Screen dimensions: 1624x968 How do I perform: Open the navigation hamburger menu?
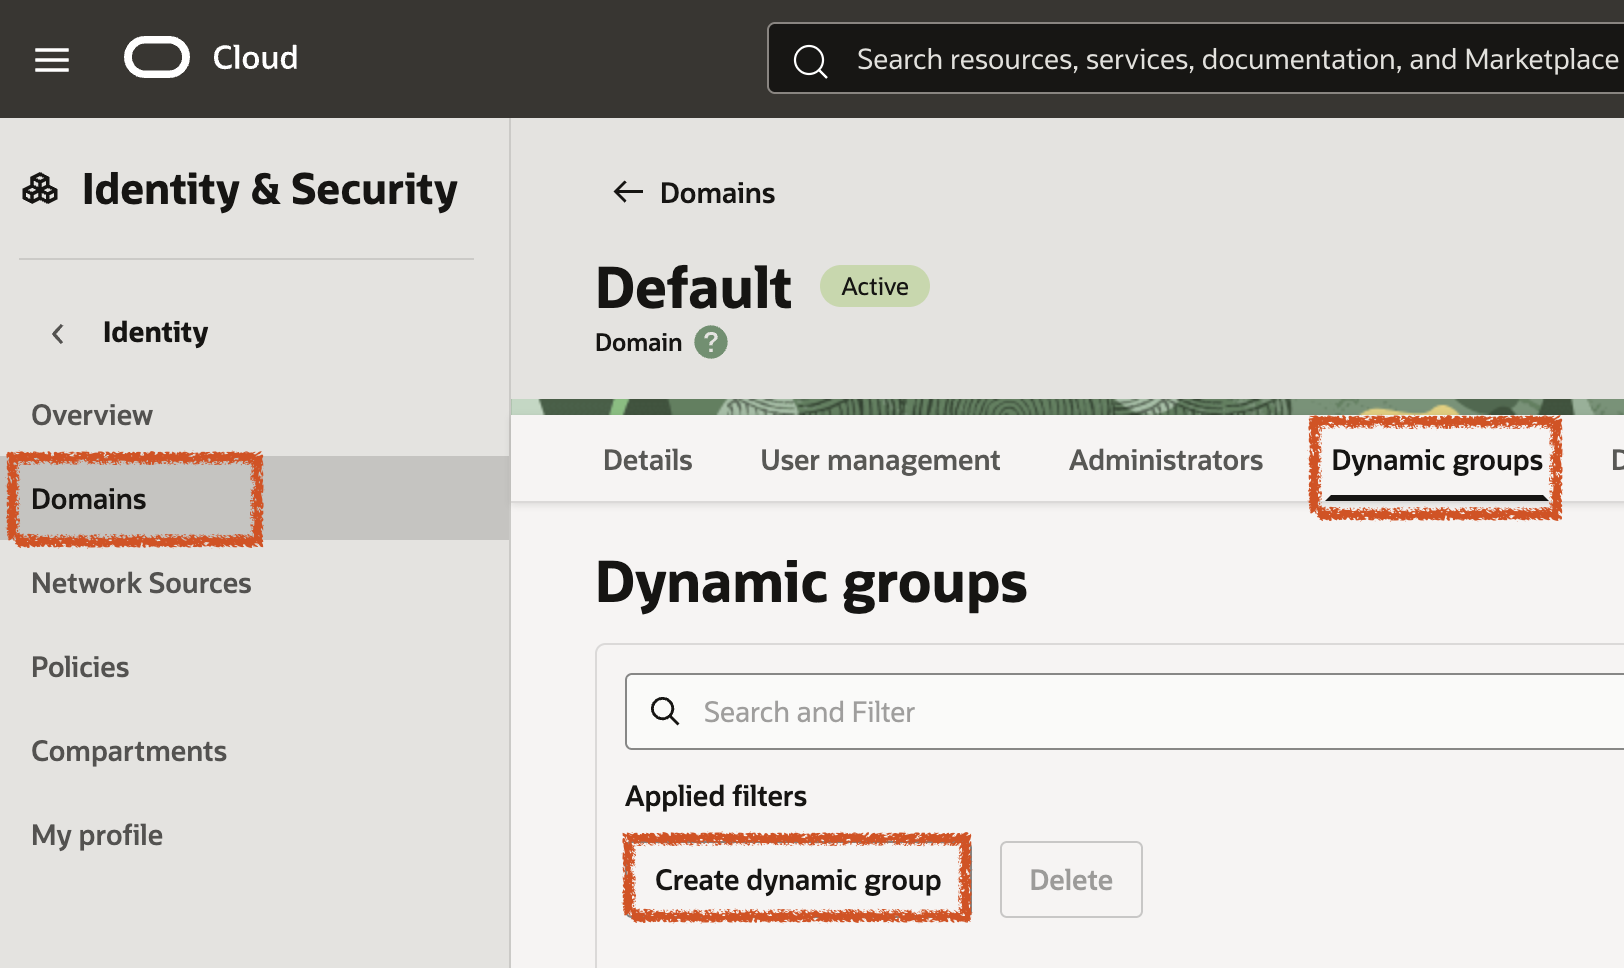tap(51, 59)
